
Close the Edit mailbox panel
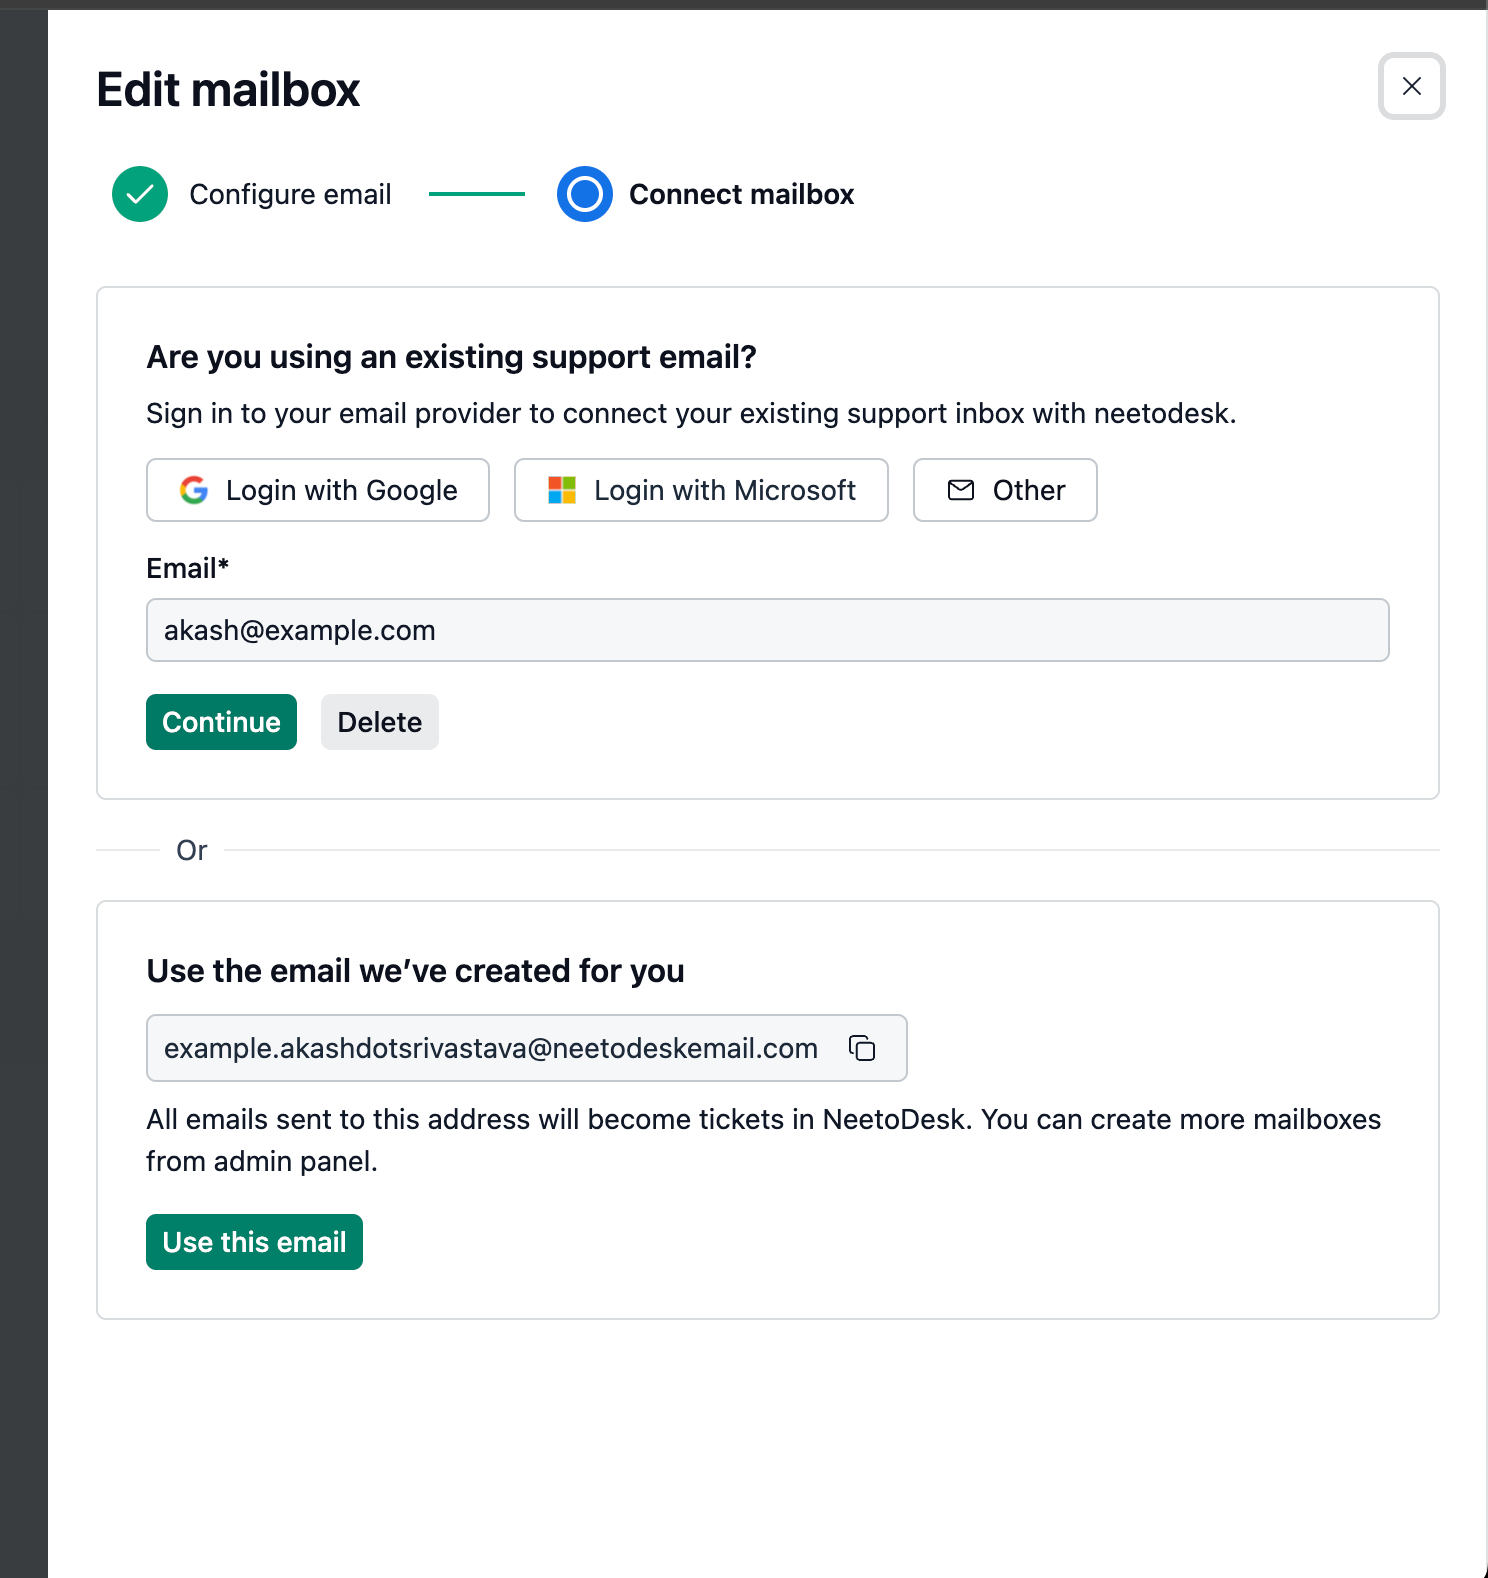[x=1411, y=86]
